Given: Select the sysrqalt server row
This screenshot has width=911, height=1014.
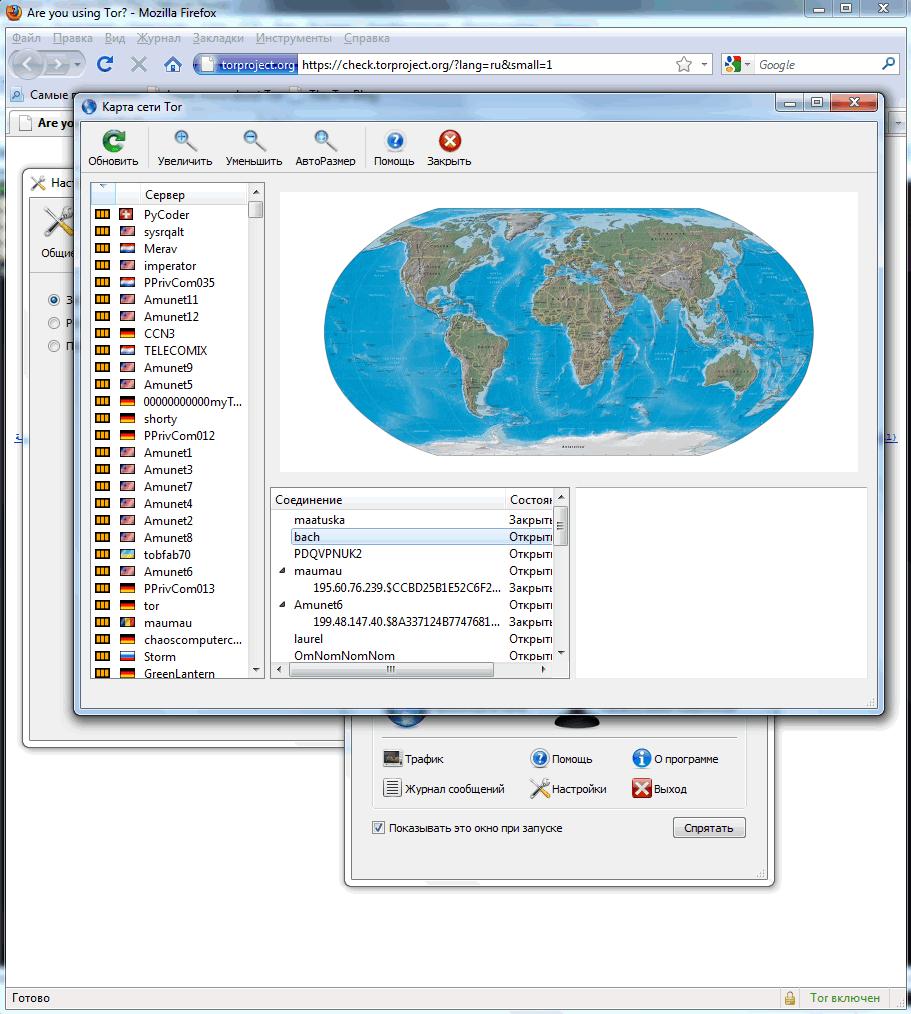Looking at the screenshot, I should (169, 232).
